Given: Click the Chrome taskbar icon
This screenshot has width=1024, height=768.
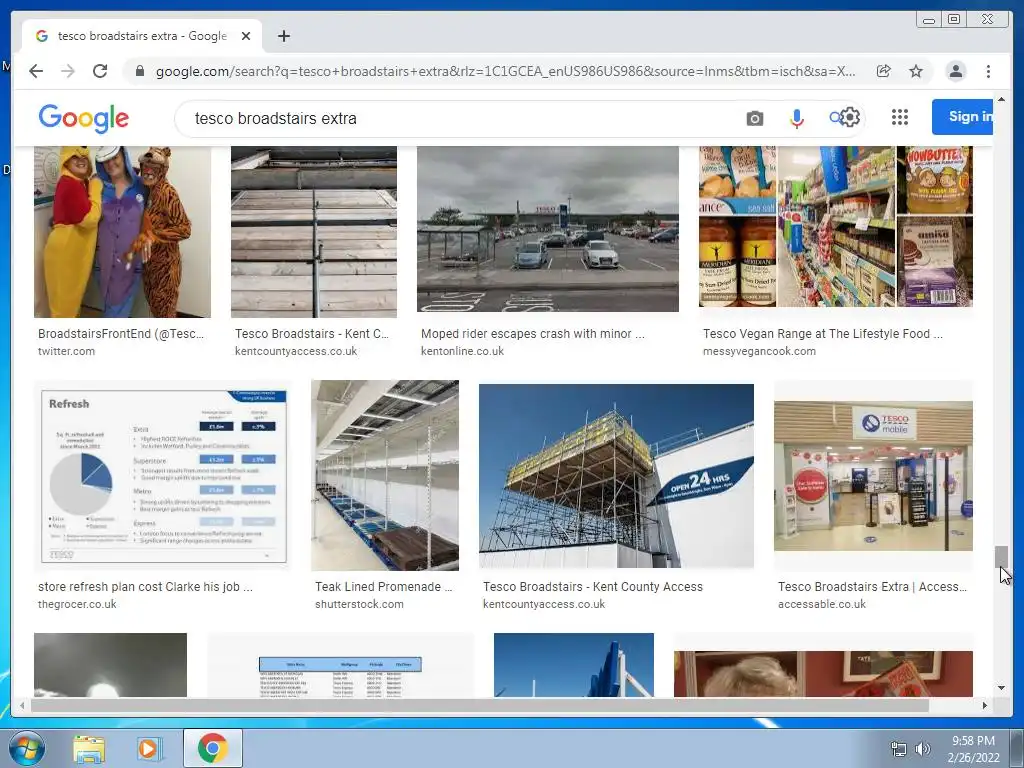Looking at the screenshot, I should click(x=212, y=748).
